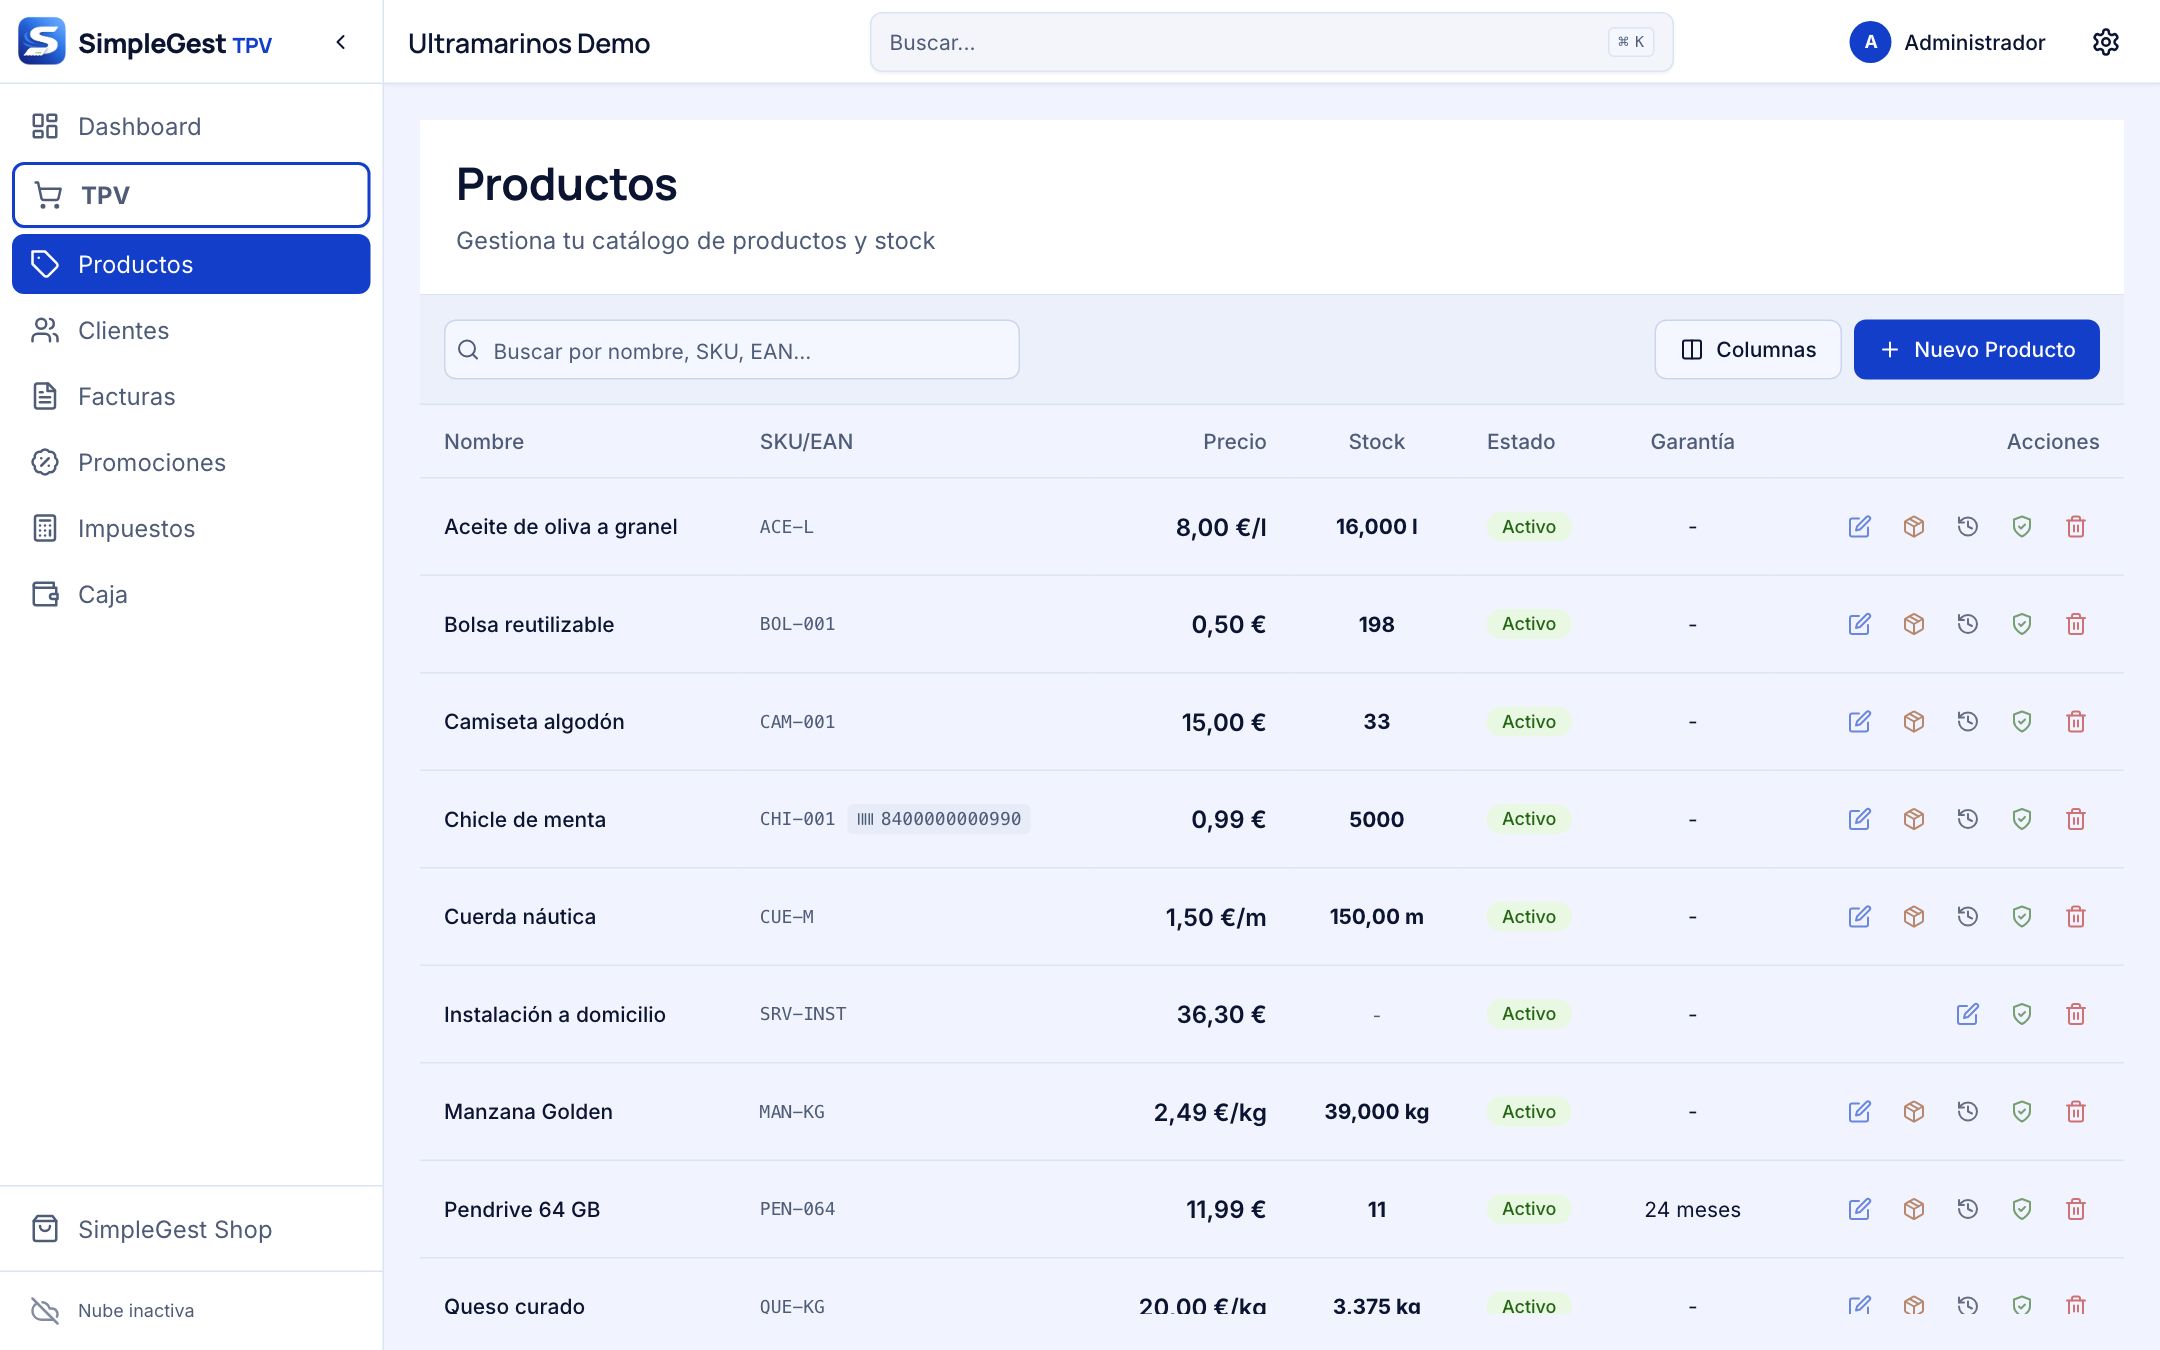Delete the Pendrive 64 GB product

[x=2075, y=1209]
